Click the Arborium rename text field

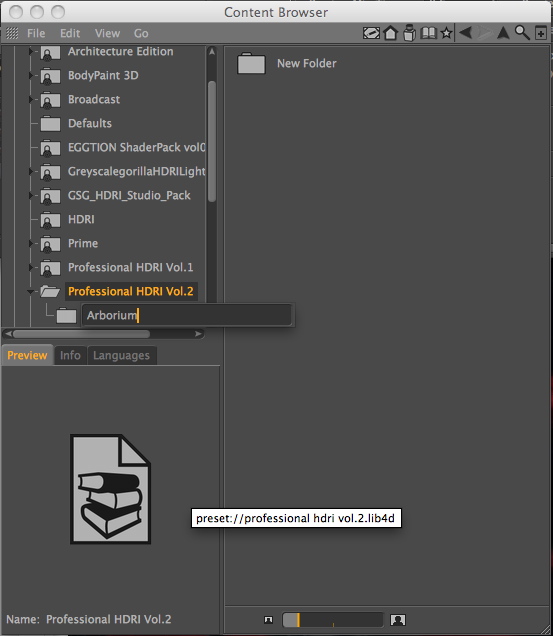187,315
